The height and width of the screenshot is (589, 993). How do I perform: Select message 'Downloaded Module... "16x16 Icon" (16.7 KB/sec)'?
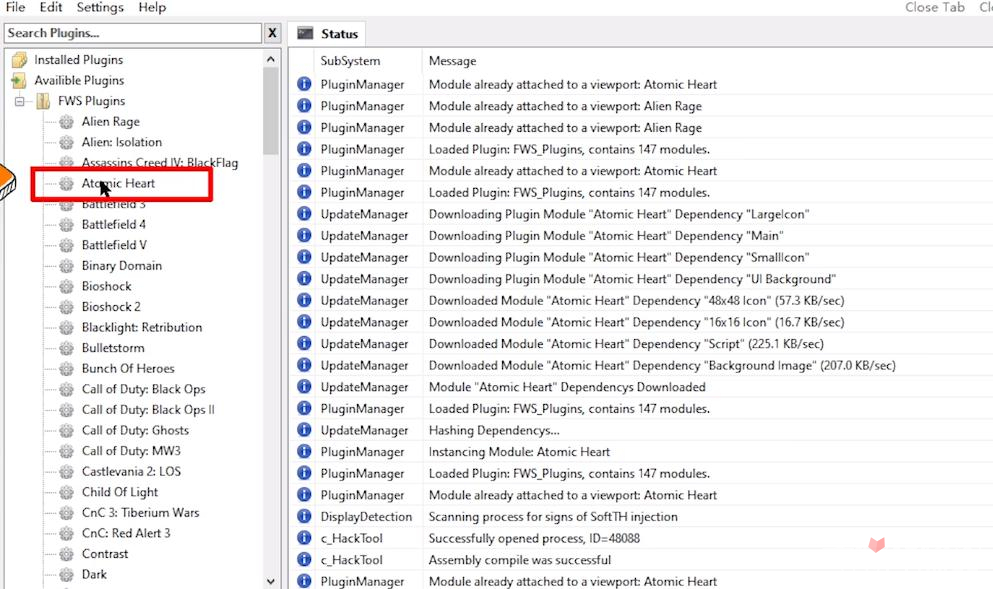coord(636,322)
